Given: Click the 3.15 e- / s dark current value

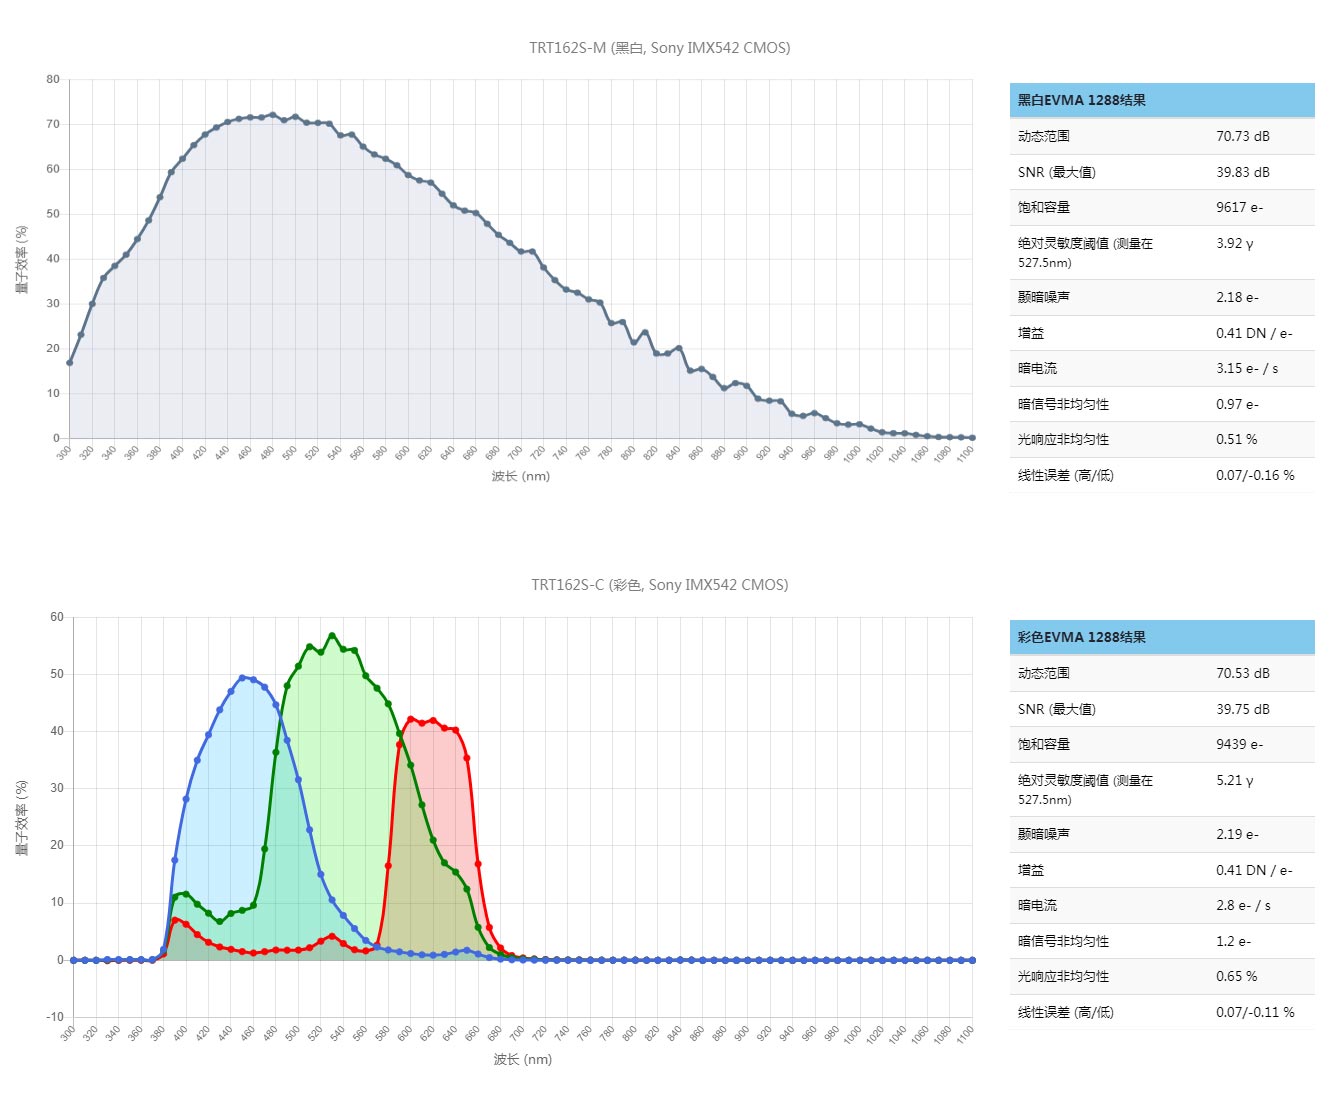Looking at the screenshot, I should tap(1246, 368).
